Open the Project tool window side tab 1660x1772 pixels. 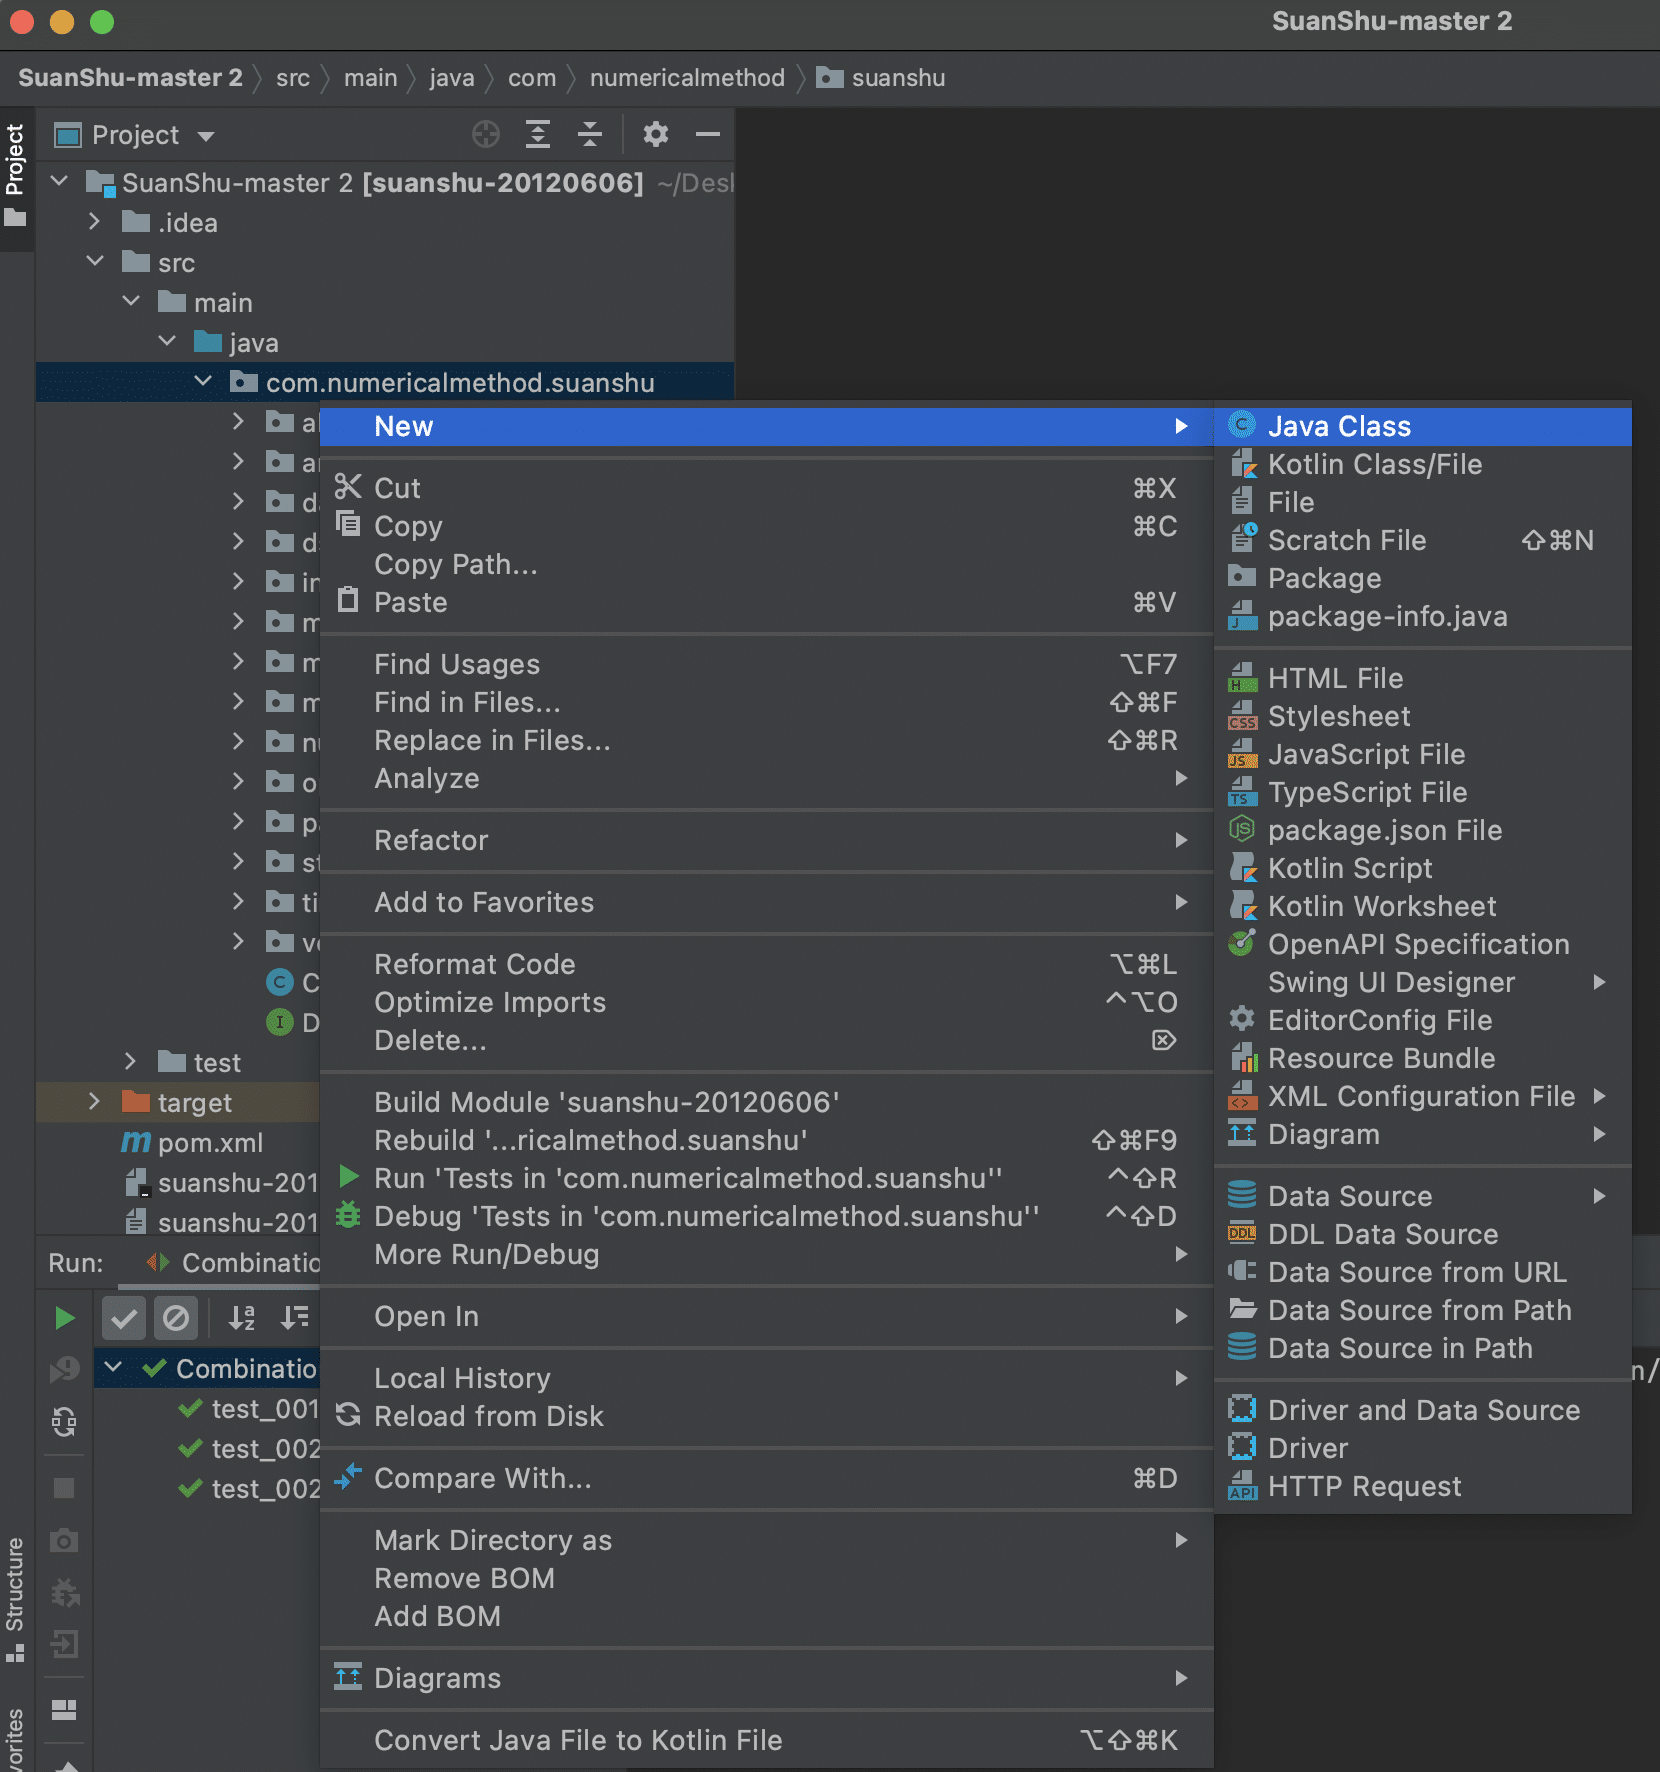click(15, 176)
